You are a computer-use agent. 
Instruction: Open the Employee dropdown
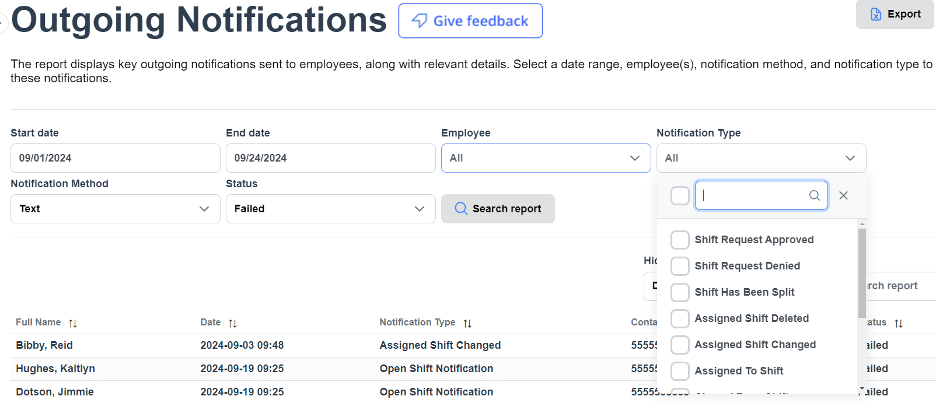coord(545,158)
